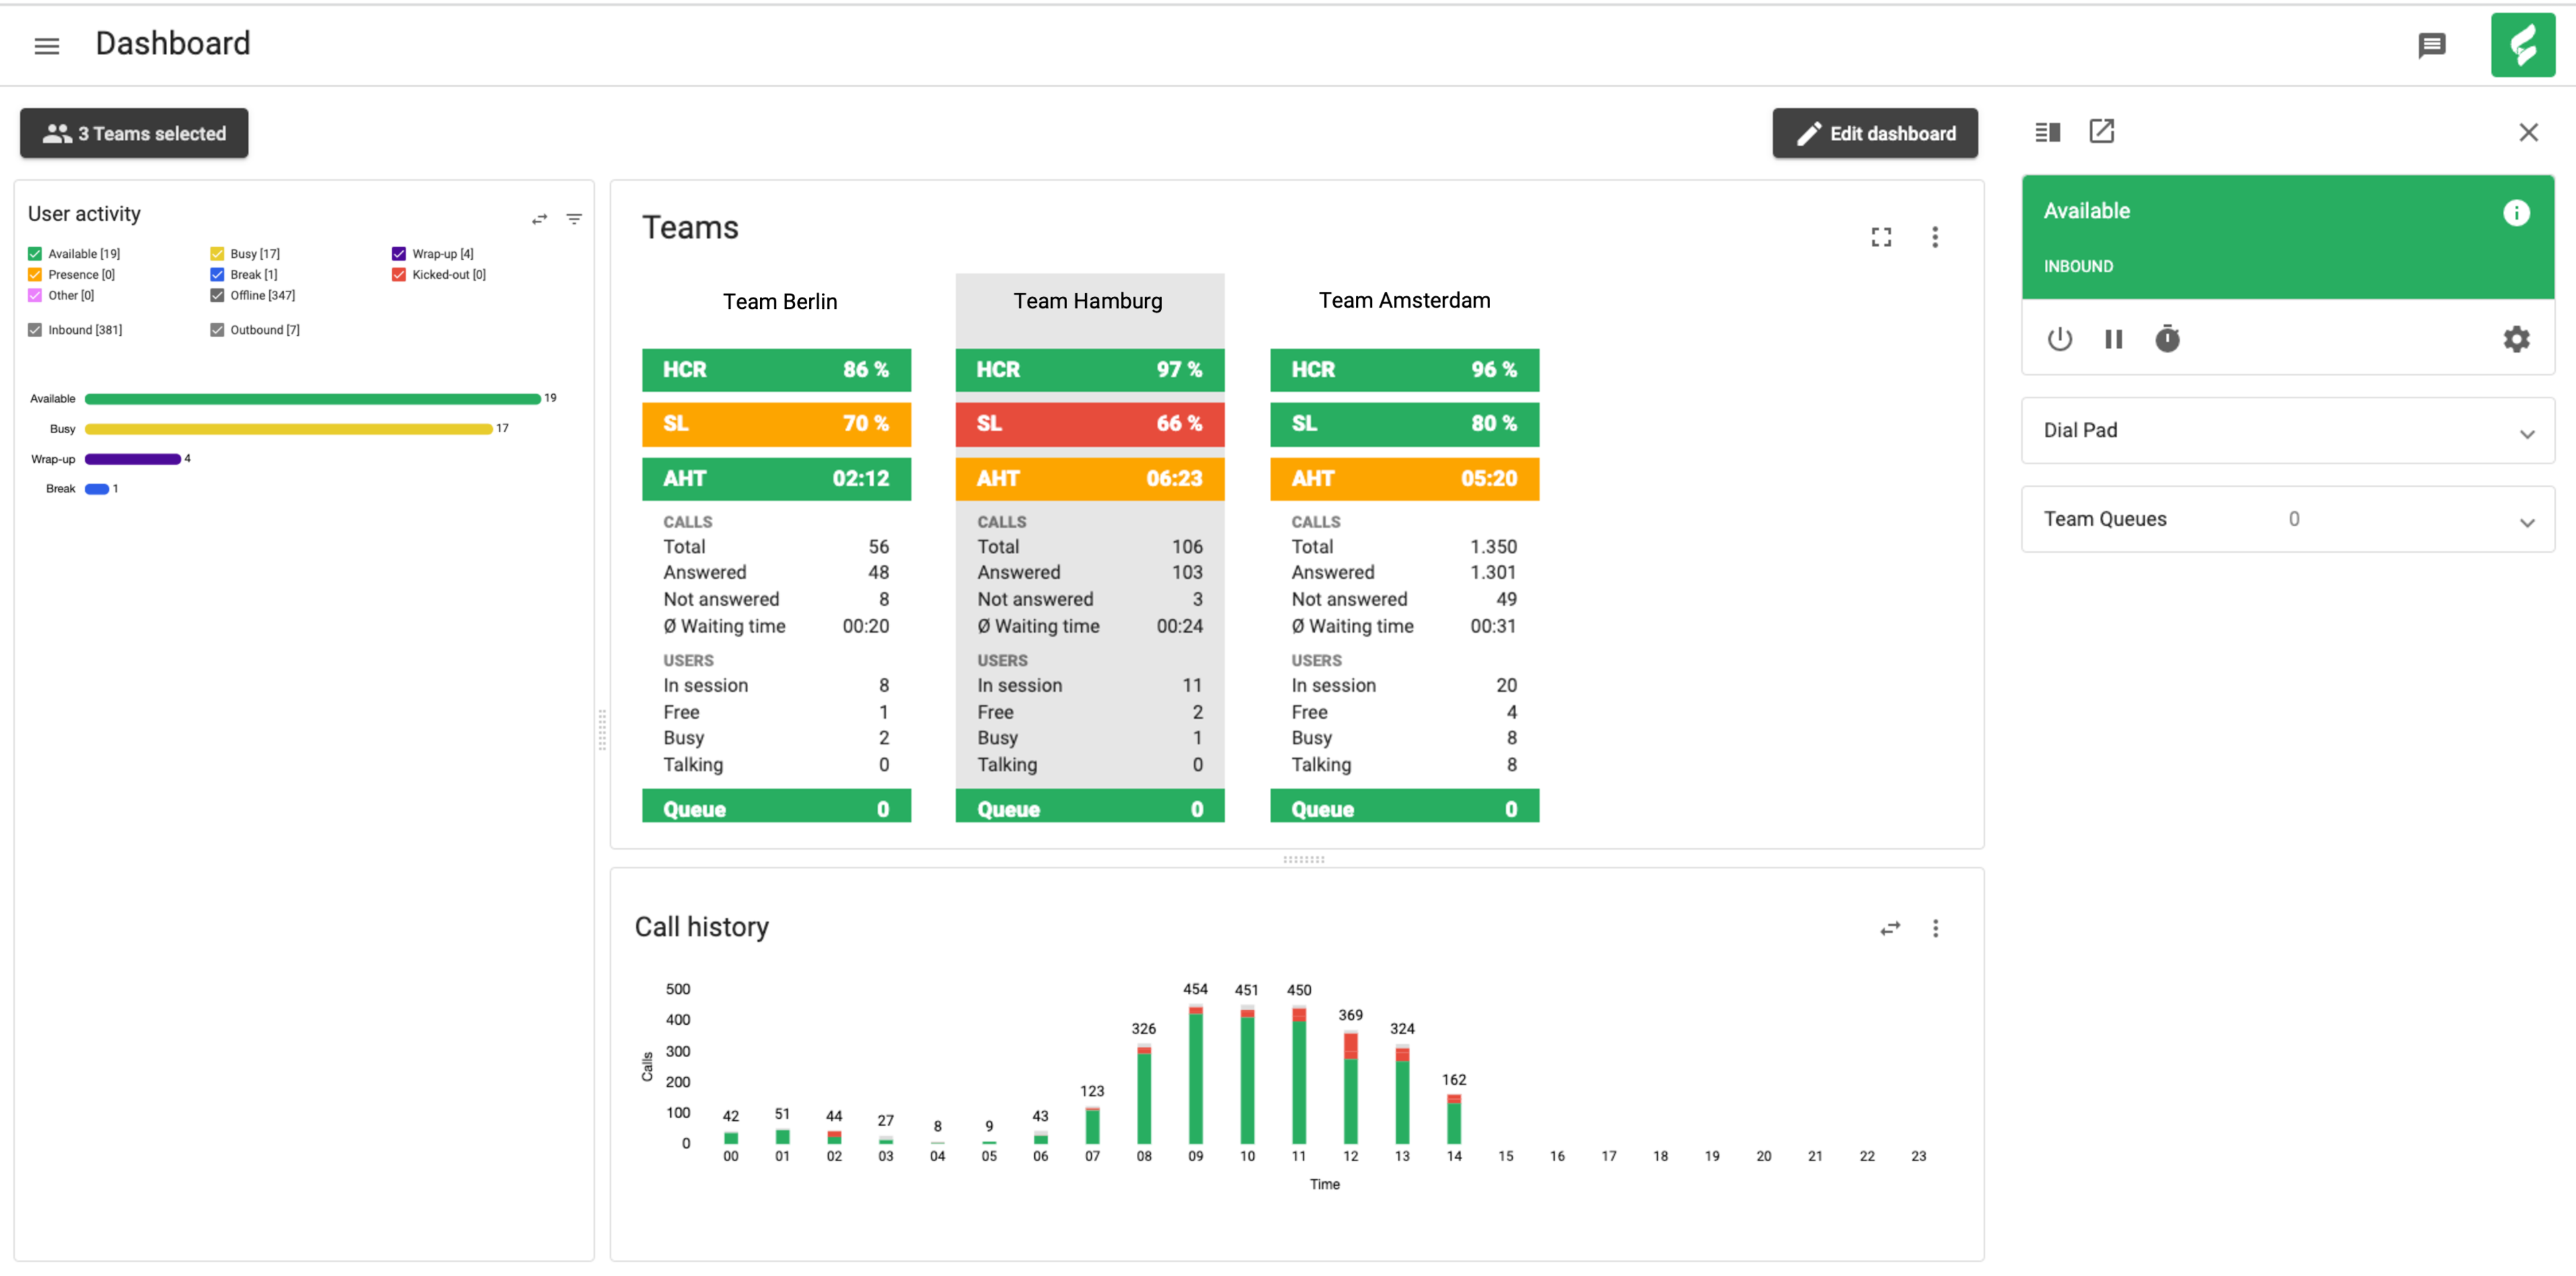Select the Team Amsterdam column header
Screen dimensions: 2576x1276
(1404, 300)
